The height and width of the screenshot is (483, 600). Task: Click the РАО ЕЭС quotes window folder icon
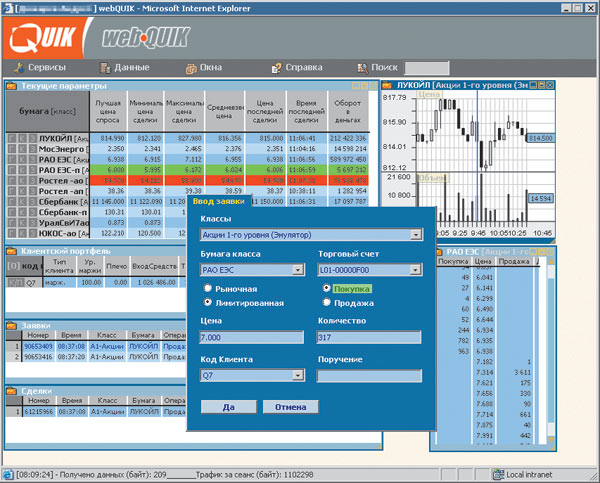click(439, 252)
